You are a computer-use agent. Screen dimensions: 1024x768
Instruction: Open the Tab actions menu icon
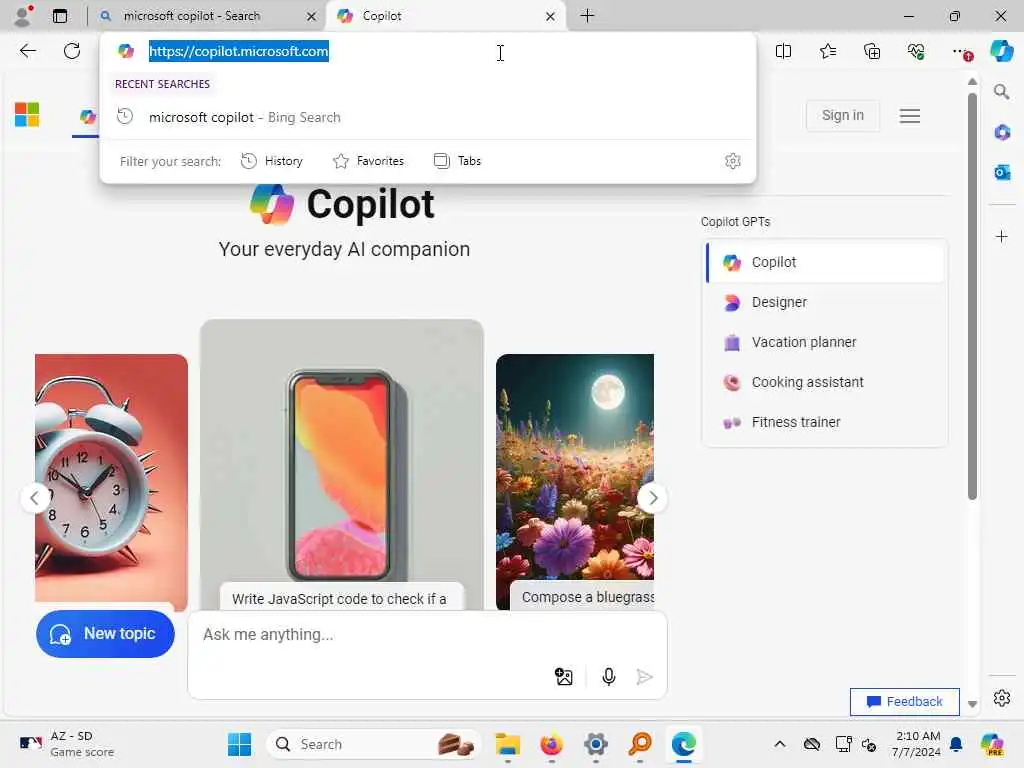click(x=60, y=16)
